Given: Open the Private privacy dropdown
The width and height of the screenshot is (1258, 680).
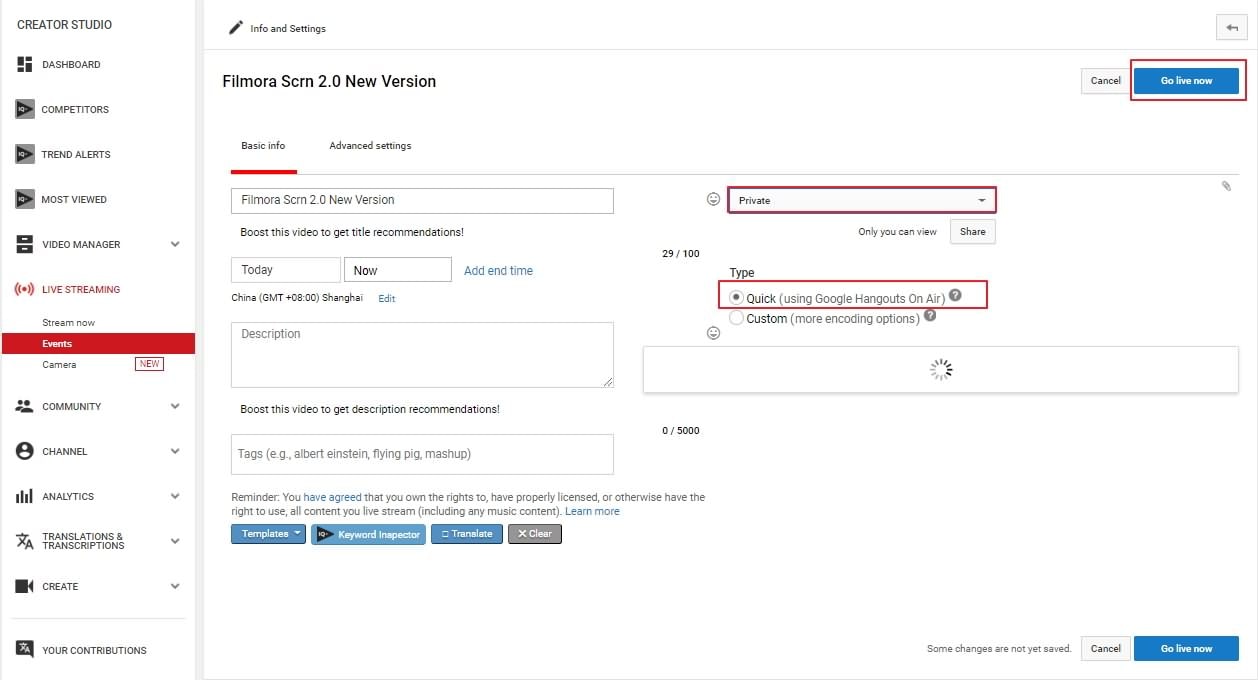Looking at the screenshot, I should click(x=861, y=200).
